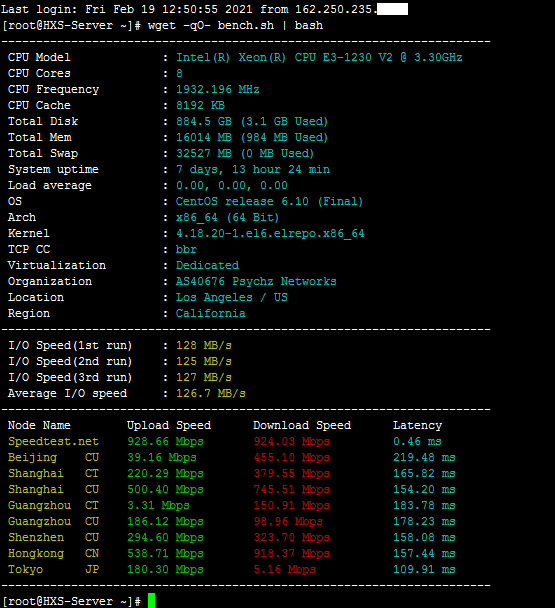
Task: Click Shanghai CT download '379.55 Mbps'
Action: click(x=292, y=473)
